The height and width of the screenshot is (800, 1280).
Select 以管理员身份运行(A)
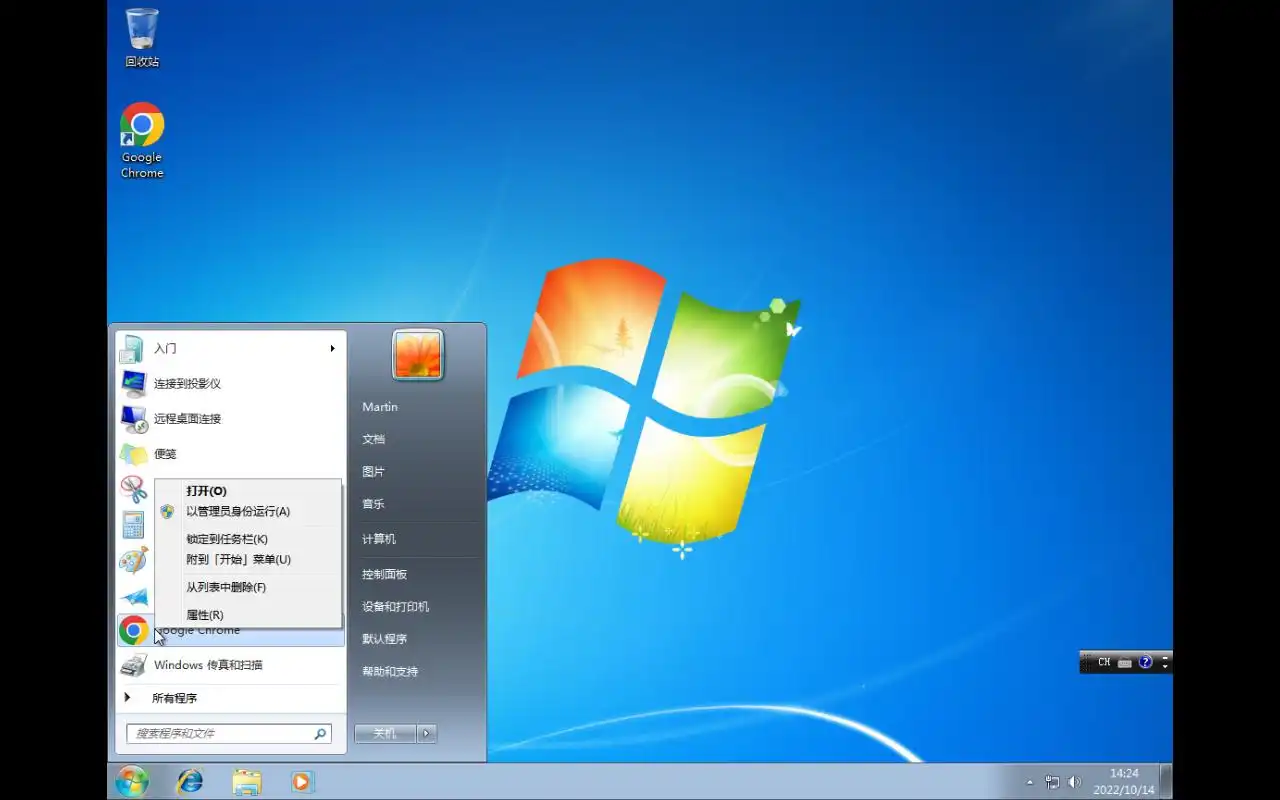[x=249, y=511]
